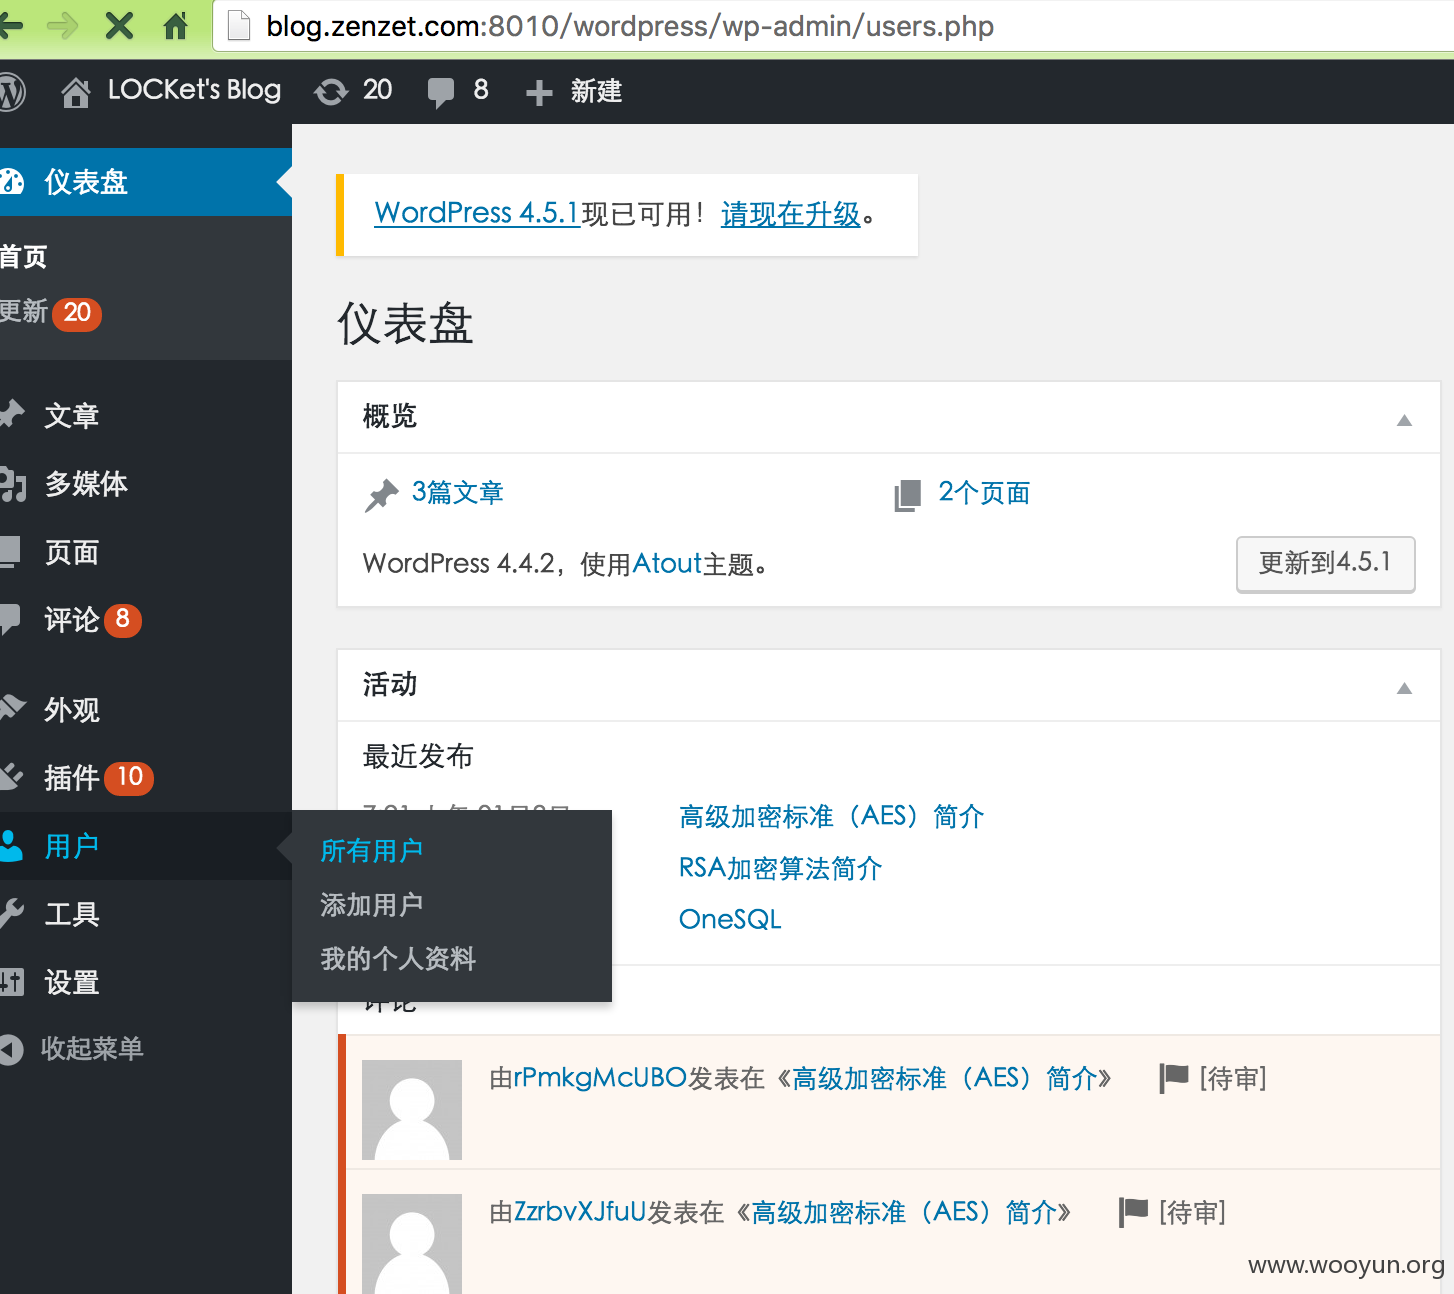
Task: Open the 页面 sidebar menu
Action: tap(71, 552)
